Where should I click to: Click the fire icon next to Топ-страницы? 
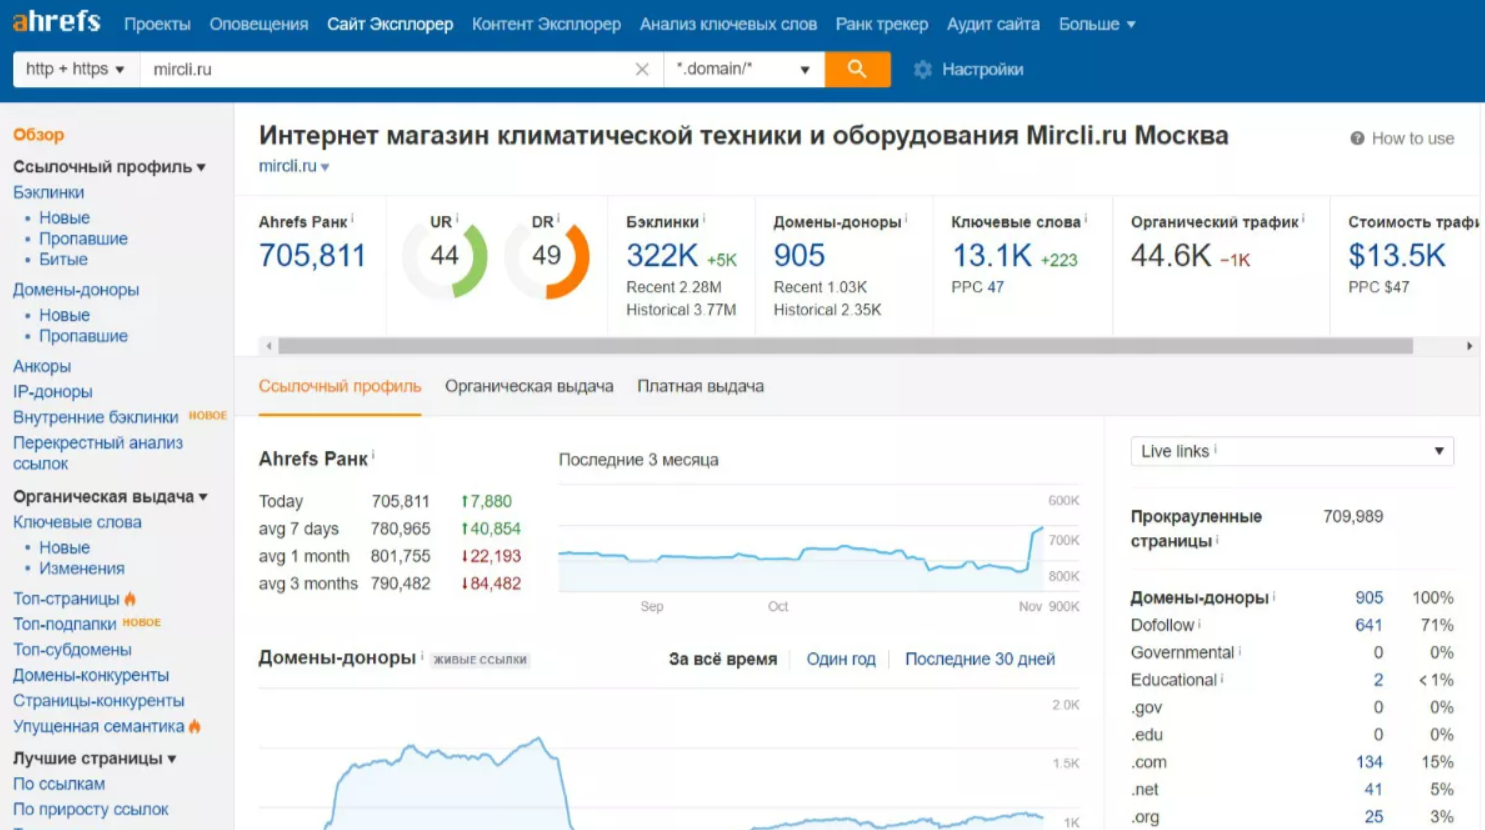(130, 598)
